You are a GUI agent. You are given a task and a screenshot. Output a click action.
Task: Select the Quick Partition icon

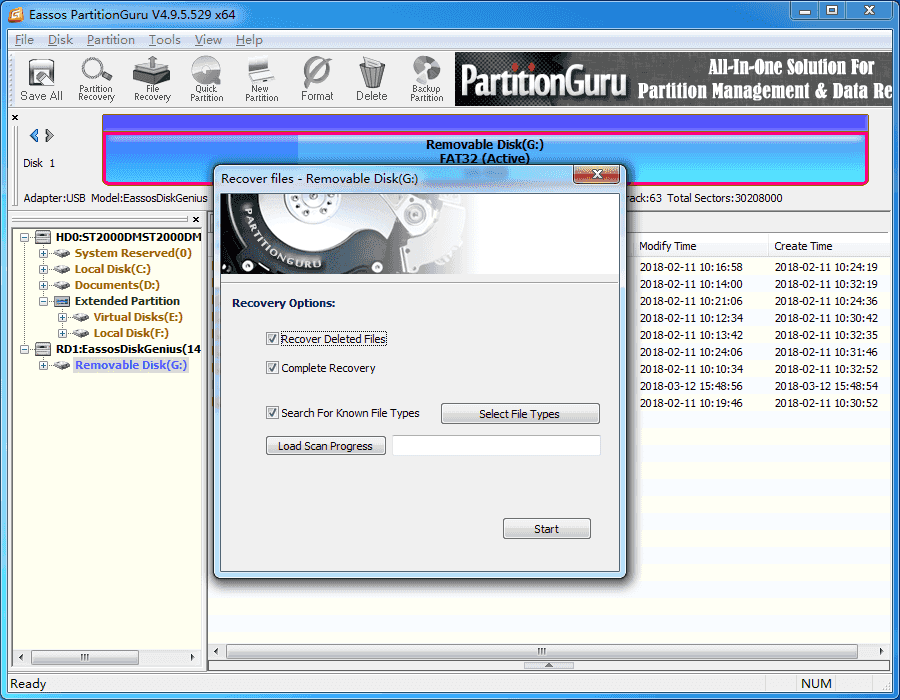click(x=207, y=80)
